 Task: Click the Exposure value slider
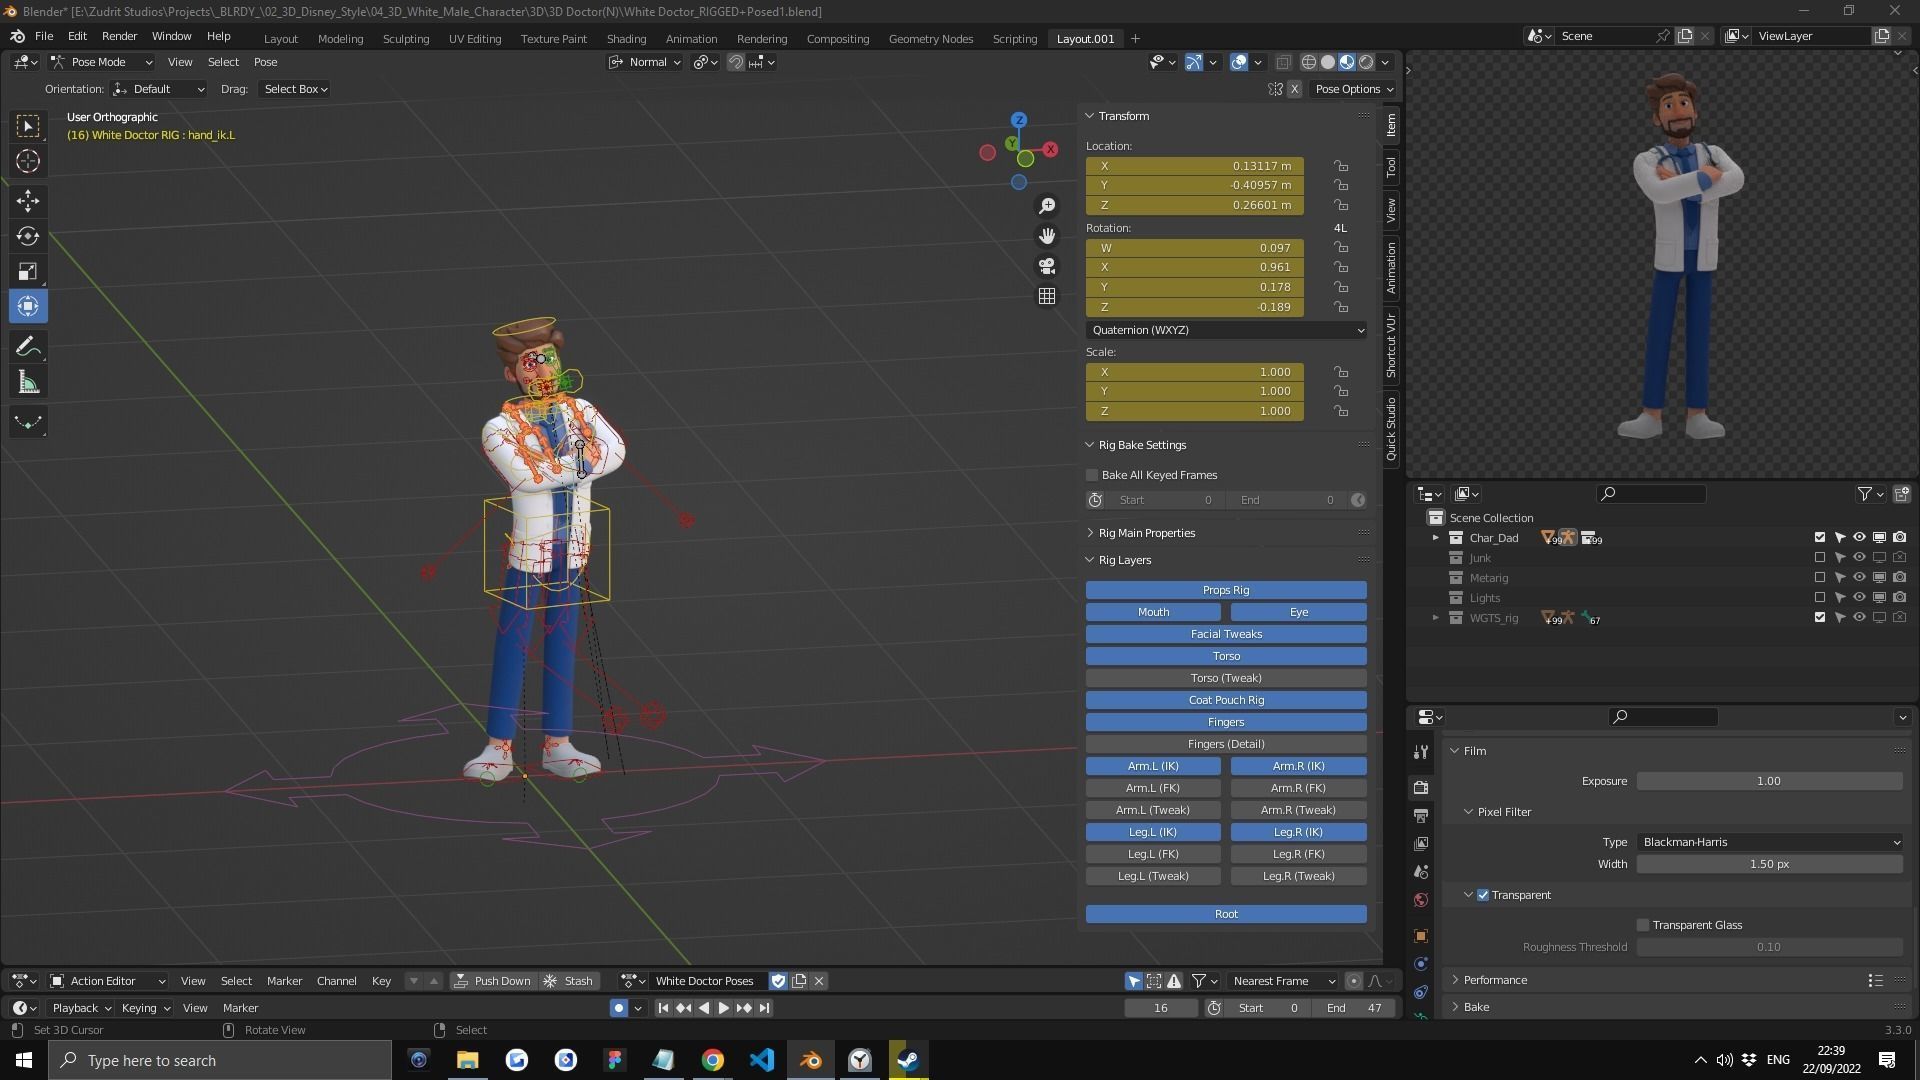click(1769, 781)
